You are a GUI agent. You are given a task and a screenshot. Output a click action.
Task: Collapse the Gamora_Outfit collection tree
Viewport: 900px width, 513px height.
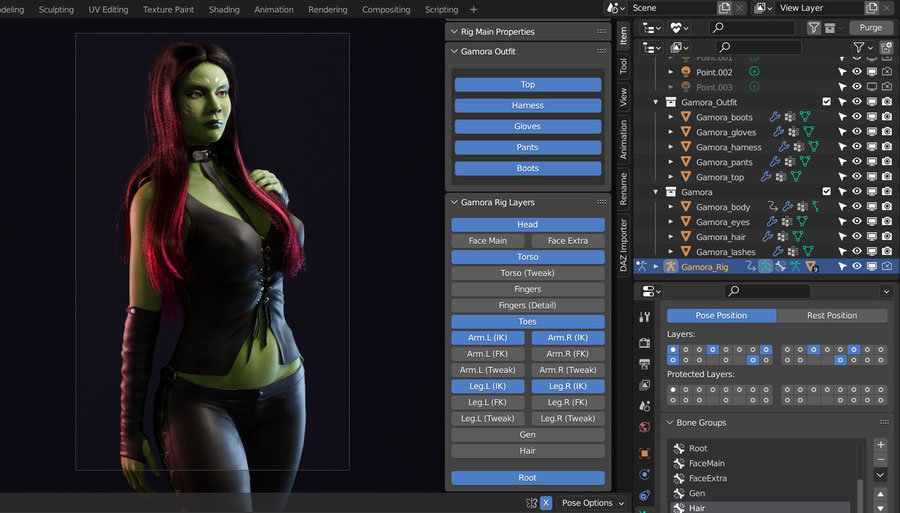[x=655, y=102]
